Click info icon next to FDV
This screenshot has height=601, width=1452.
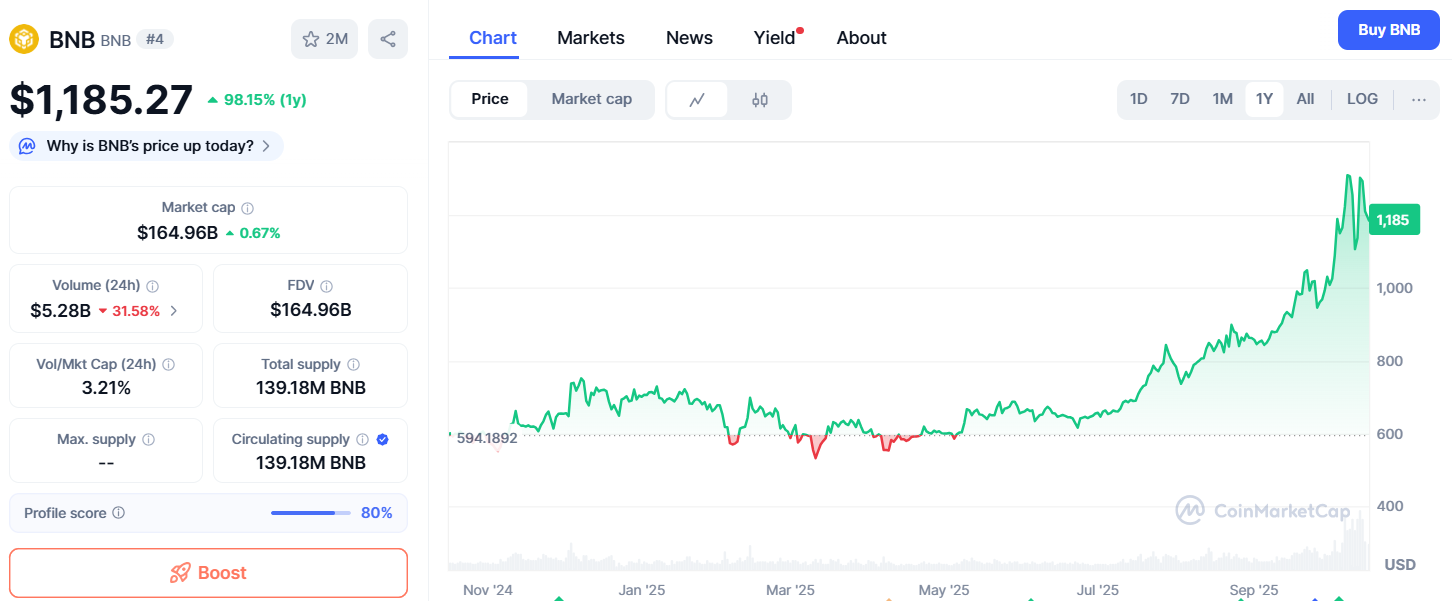point(326,286)
